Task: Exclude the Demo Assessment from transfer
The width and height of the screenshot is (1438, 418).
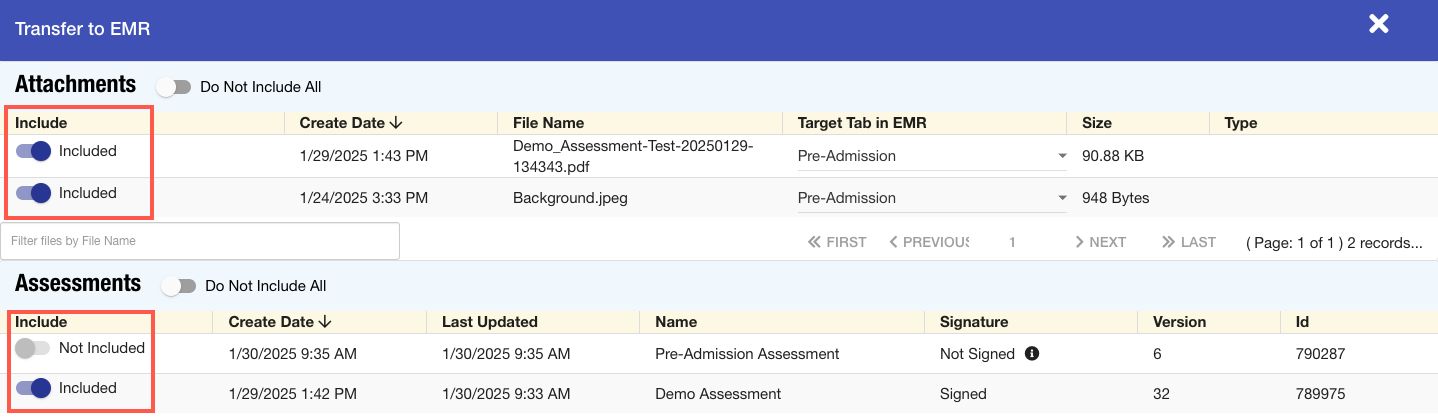Action: [x=34, y=388]
